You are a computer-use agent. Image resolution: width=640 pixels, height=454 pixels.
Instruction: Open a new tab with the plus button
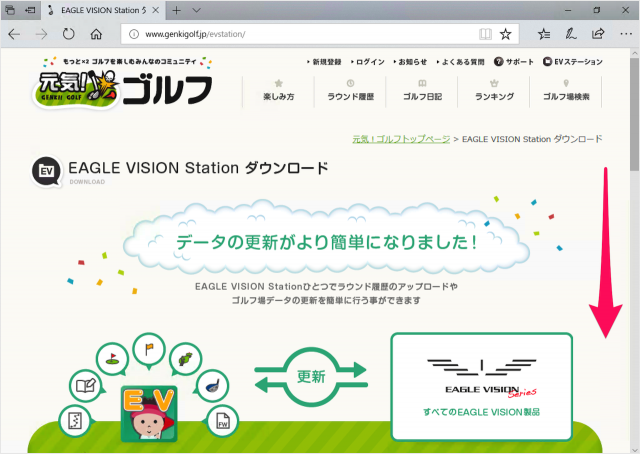[176, 10]
